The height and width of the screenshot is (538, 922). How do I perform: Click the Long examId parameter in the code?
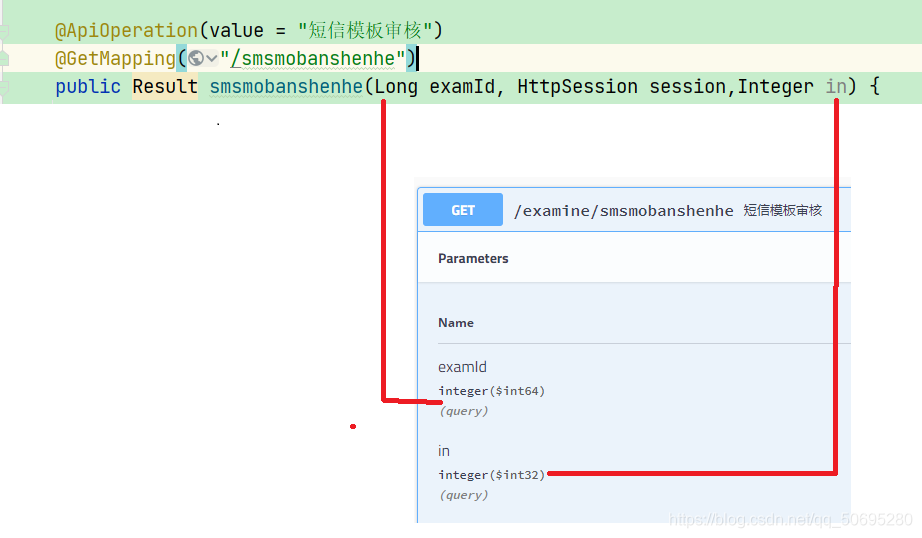point(435,86)
